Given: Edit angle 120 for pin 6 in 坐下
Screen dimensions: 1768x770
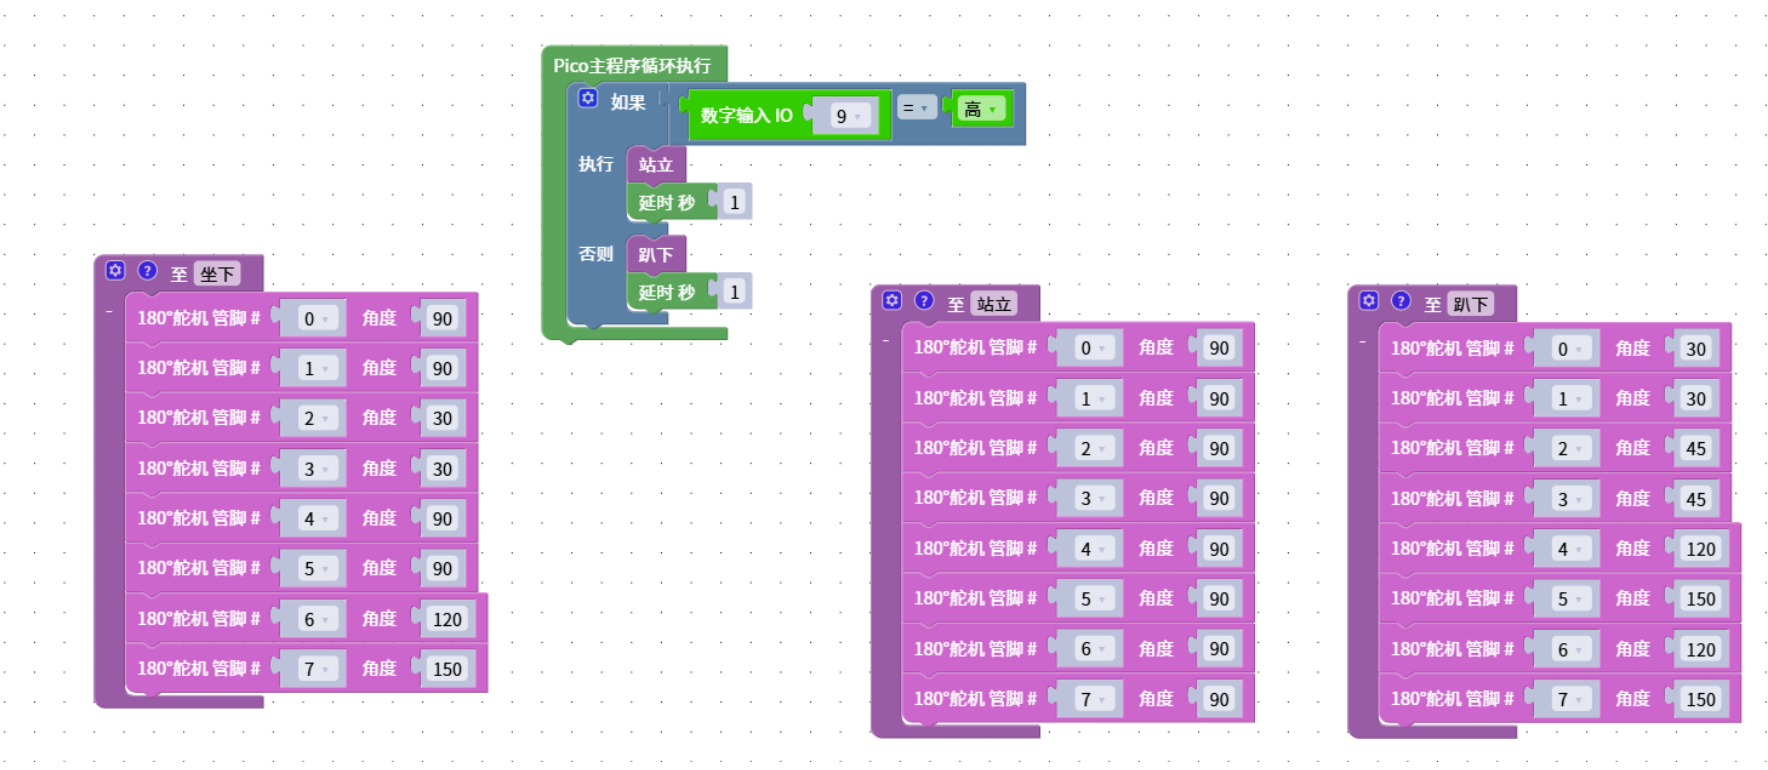Looking at the screenshot, I should point(447,619).
